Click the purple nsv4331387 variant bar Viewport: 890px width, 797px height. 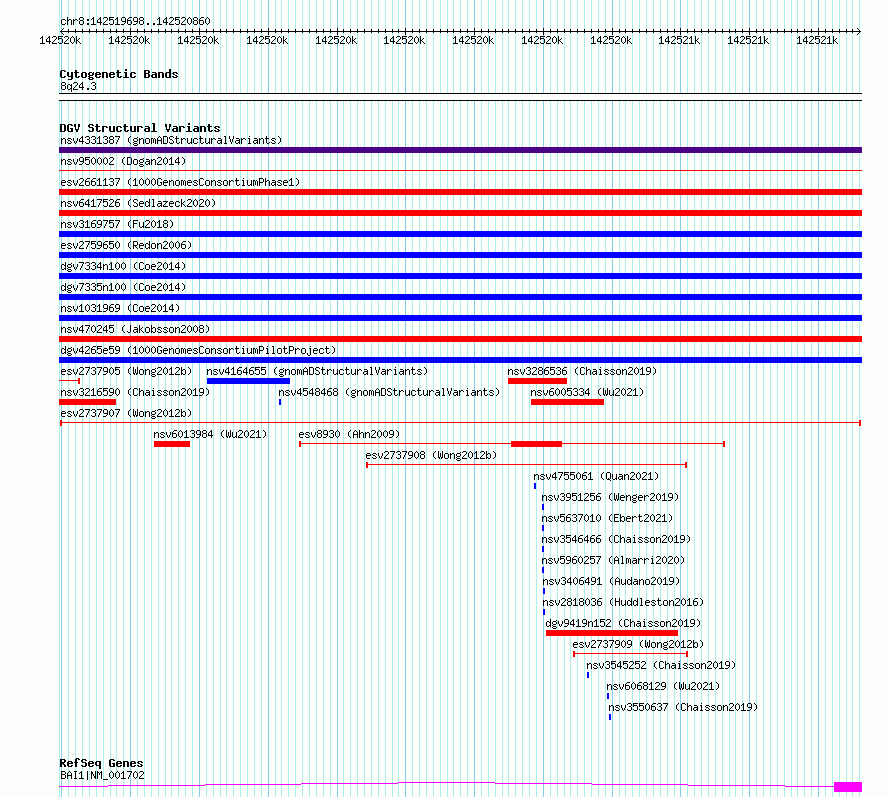tap(460, 150)
